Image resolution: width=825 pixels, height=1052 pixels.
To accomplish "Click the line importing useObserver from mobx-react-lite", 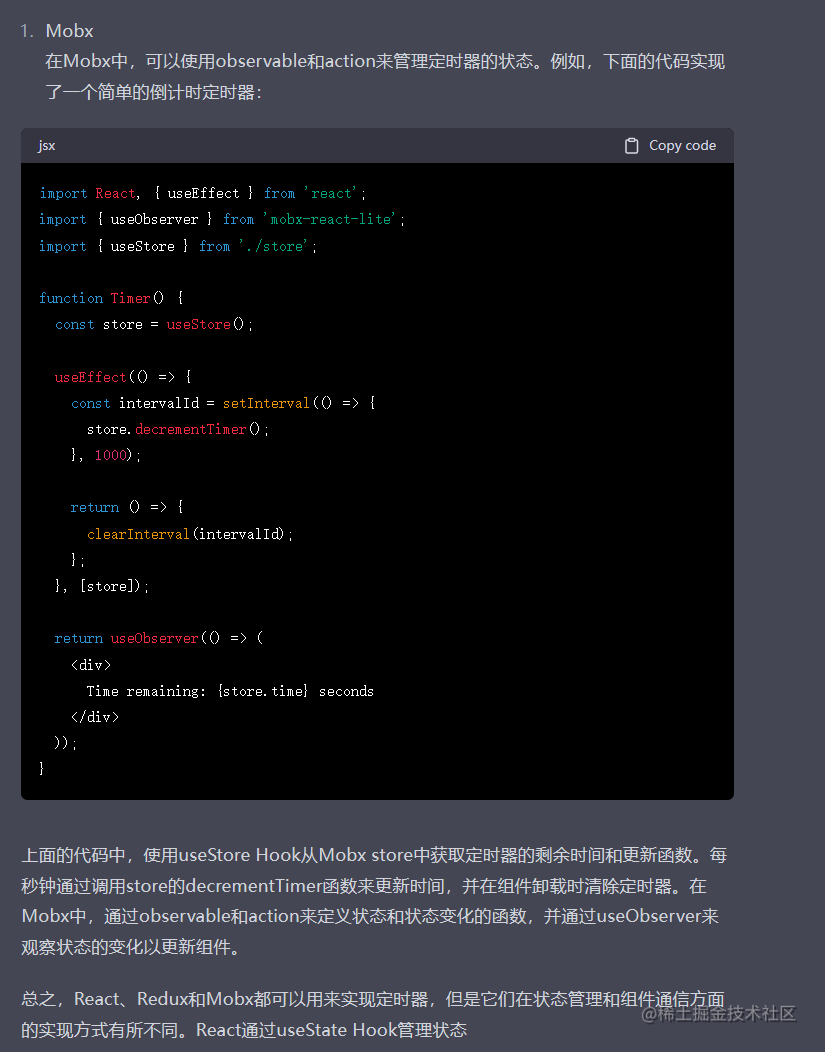I will tap(222, 219).
